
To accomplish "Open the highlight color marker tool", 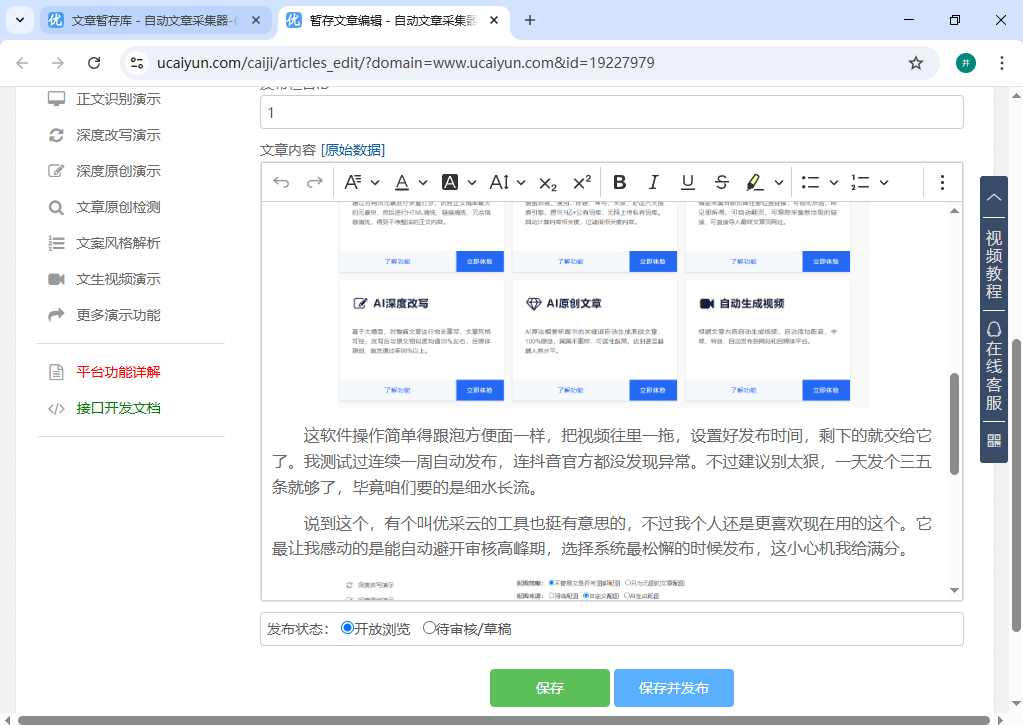I will [x=755, y=182].
